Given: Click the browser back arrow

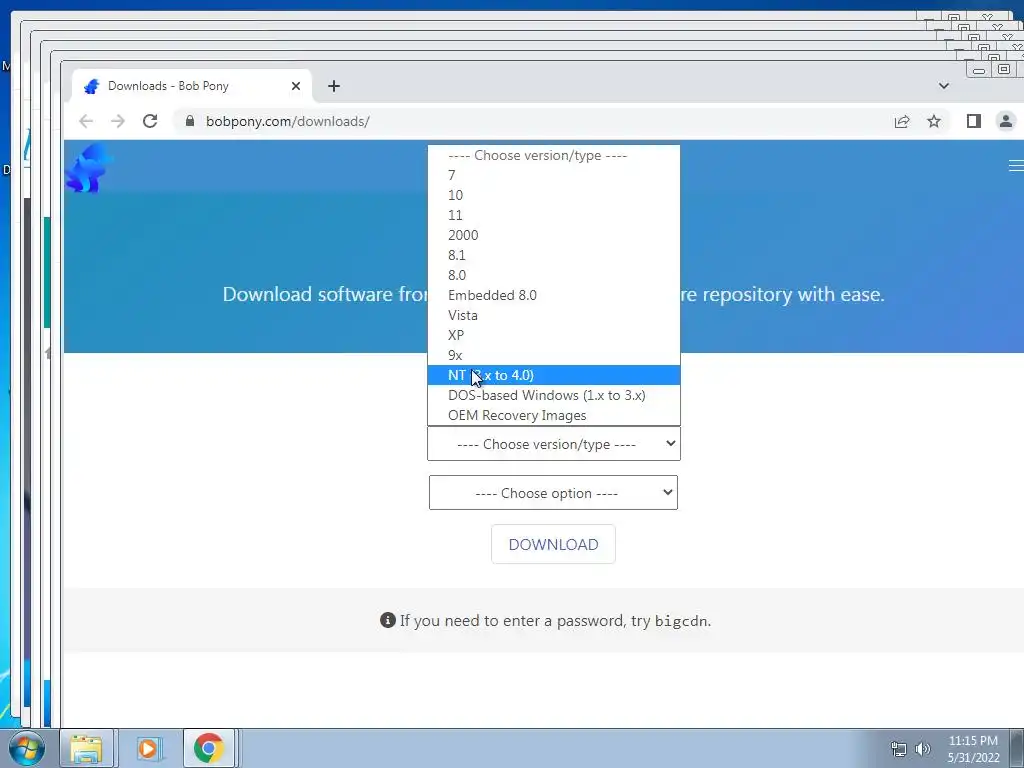Looking at the screenshot, I should click(x=86, y=121).
